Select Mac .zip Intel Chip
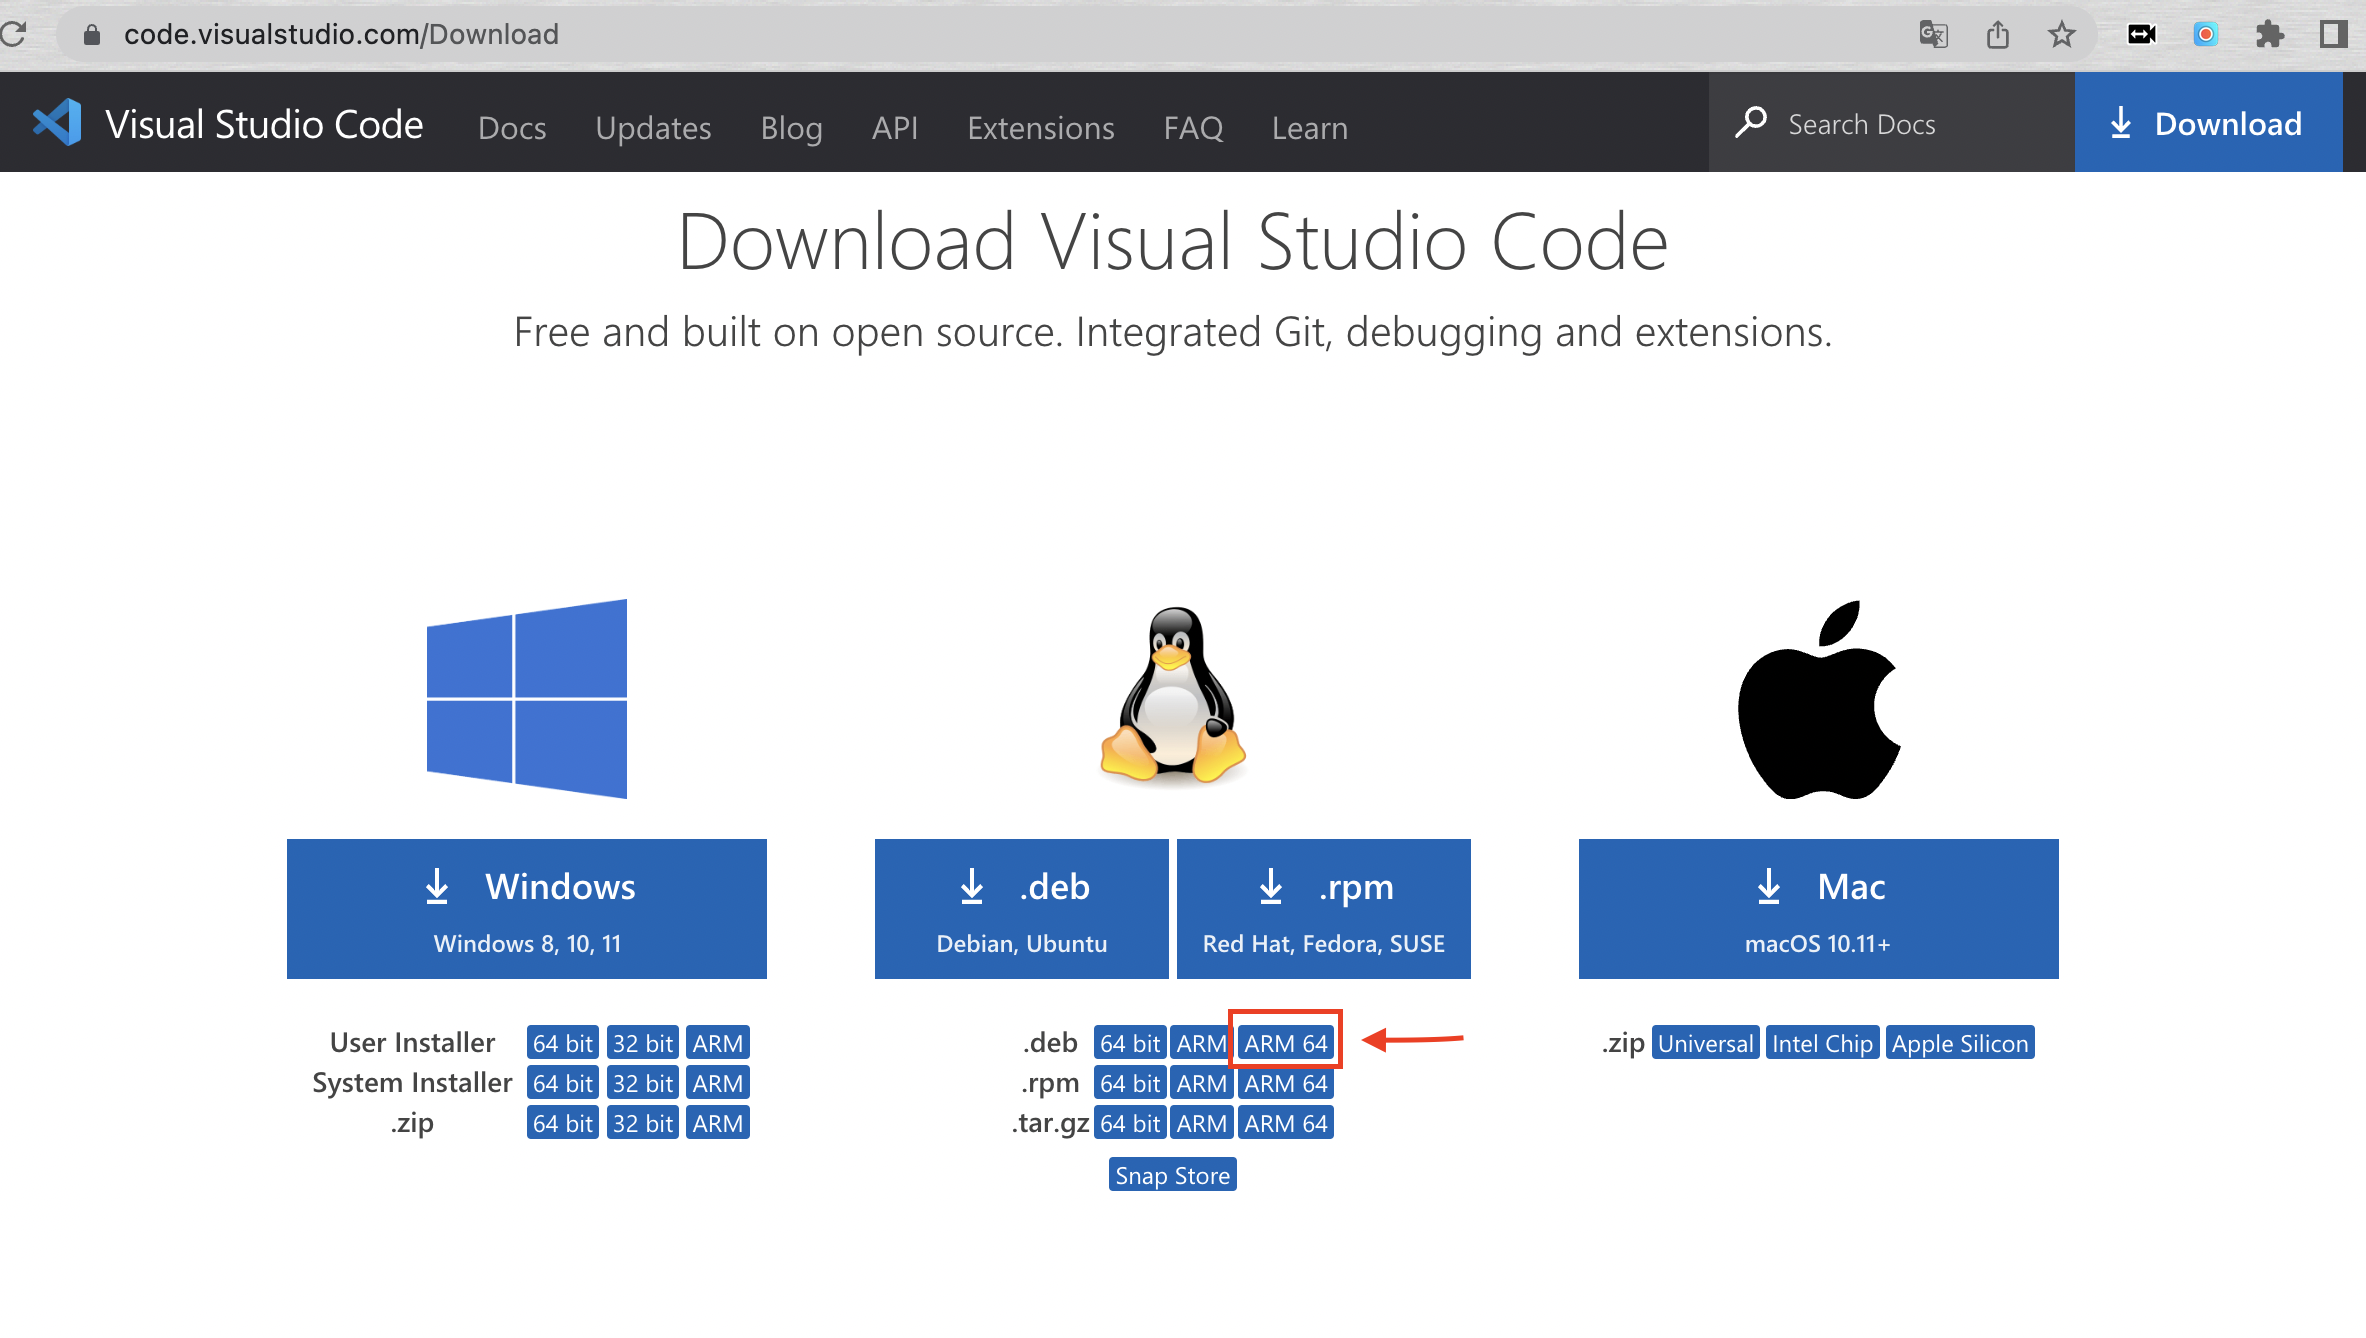This screenshot has height=1338, width=2366. pos(1822,1043)
